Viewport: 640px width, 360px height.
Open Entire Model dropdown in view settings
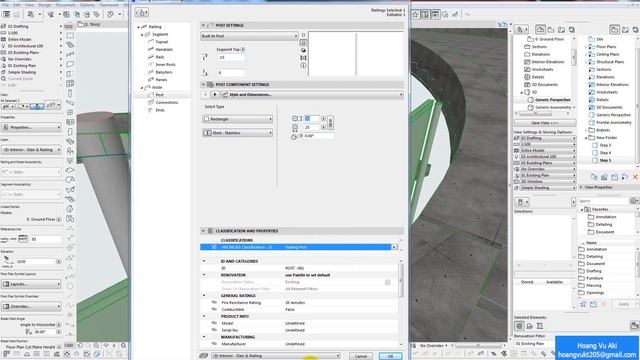(x=545, y=150)
